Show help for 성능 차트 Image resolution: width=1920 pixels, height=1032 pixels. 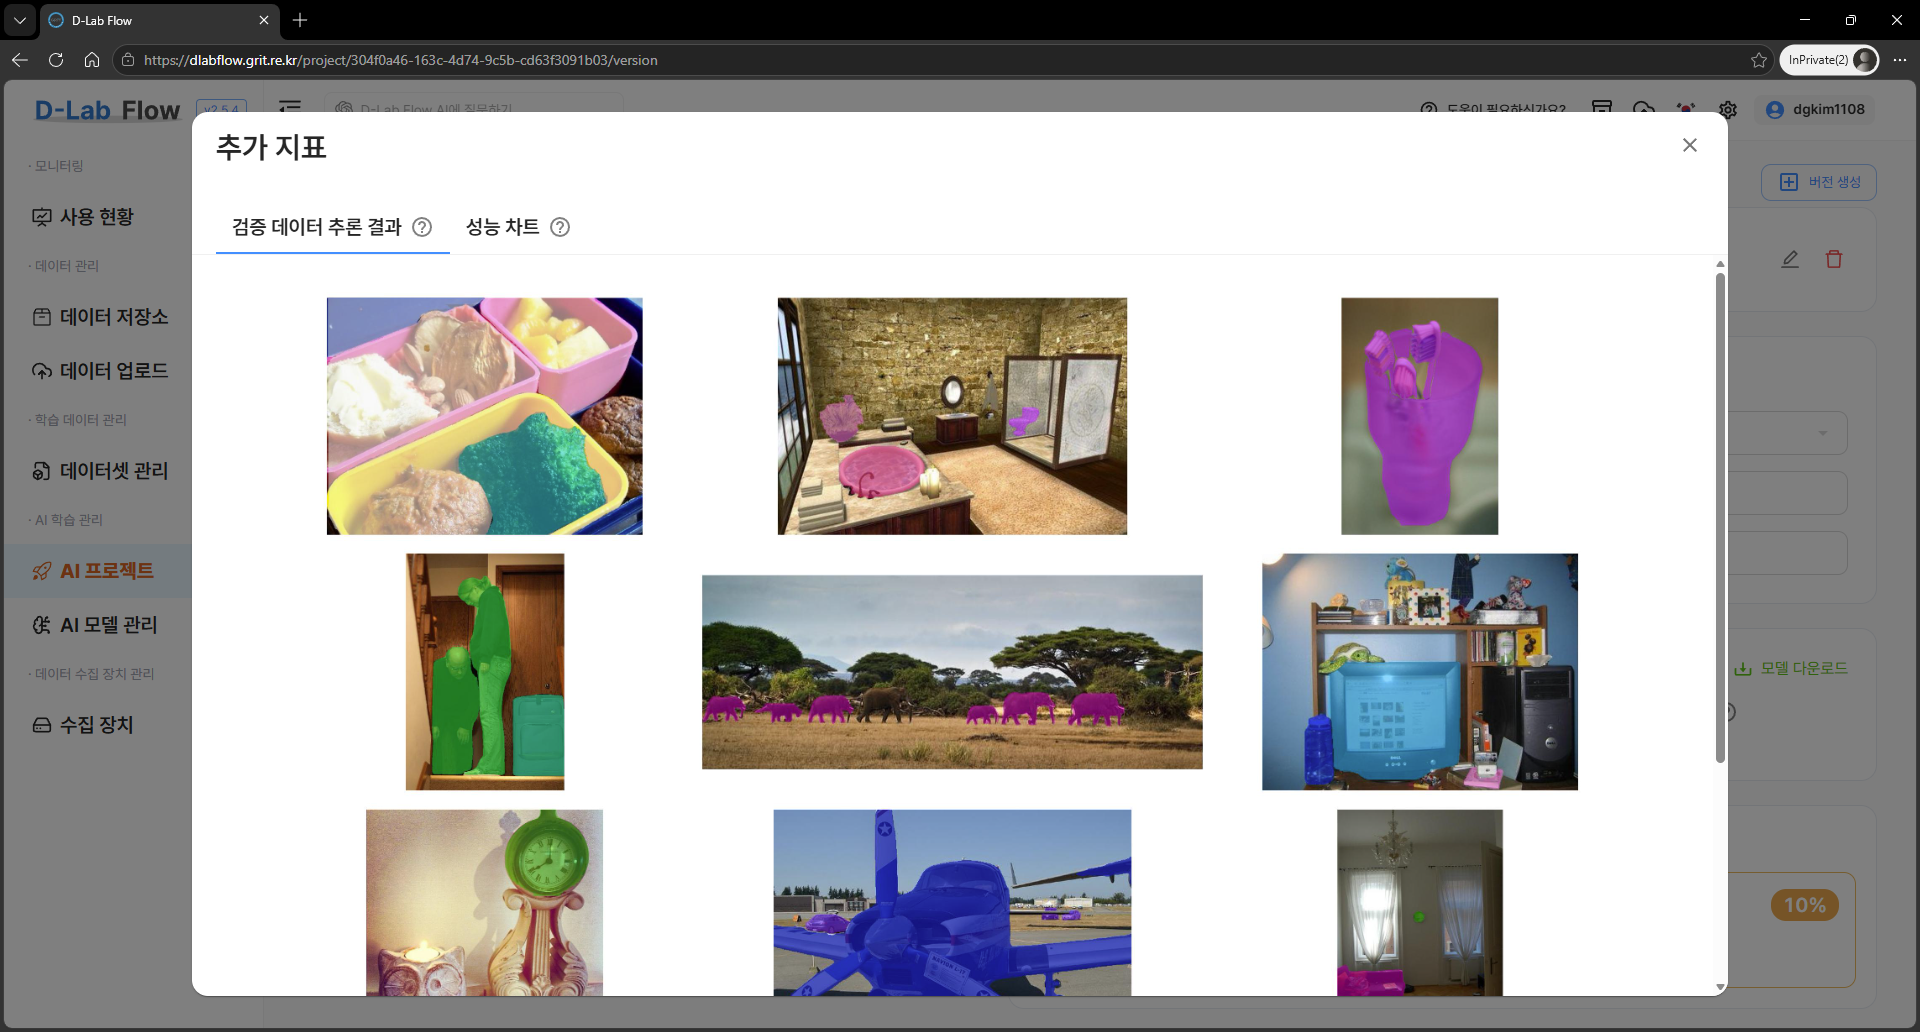[561, 227]
